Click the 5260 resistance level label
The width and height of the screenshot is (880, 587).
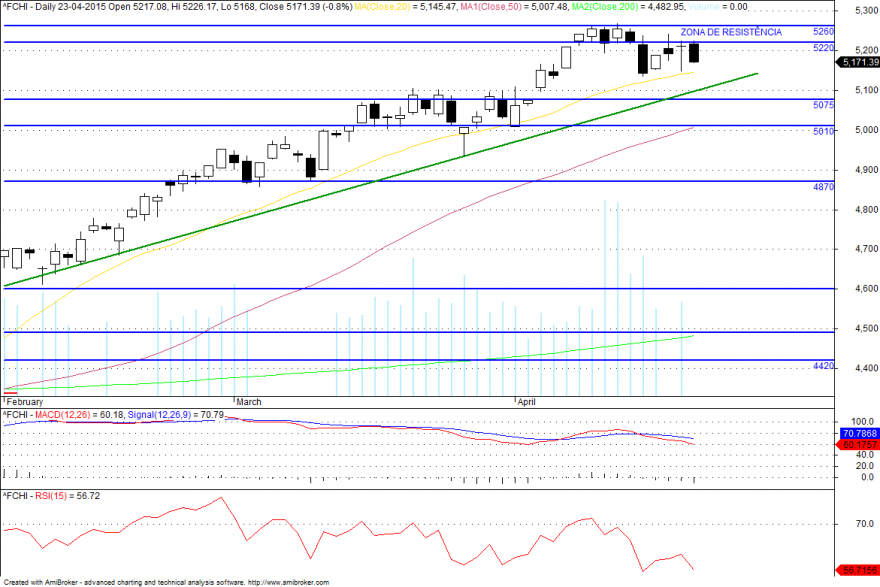[x=823, y=31]
